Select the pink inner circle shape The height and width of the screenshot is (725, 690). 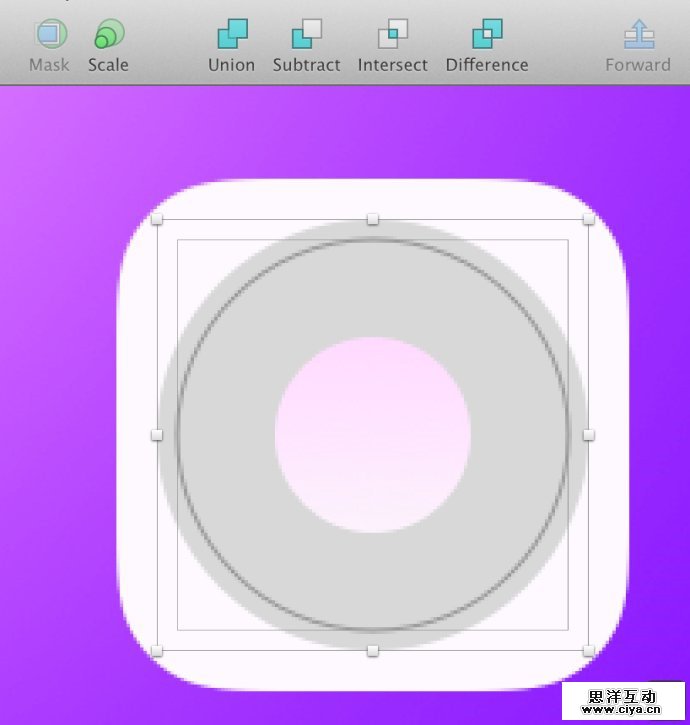pos(373,435)
